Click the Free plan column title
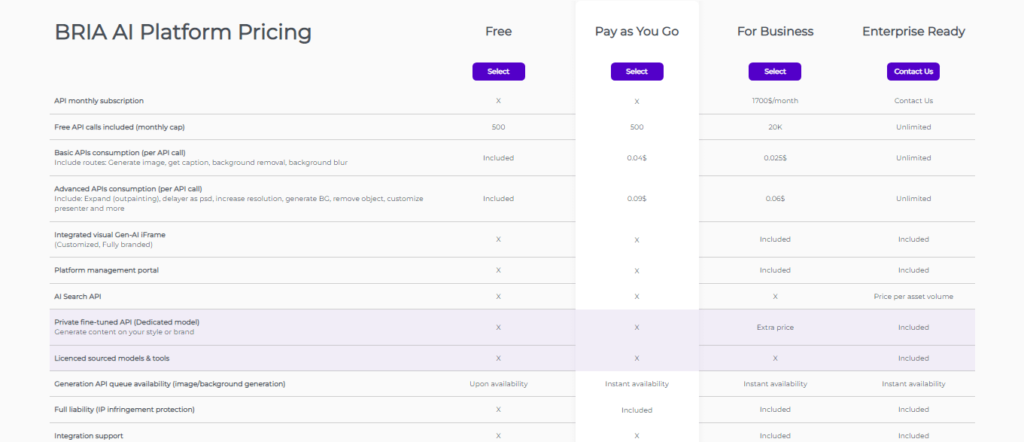This screenshot has height=442, width=1024. 498,31
